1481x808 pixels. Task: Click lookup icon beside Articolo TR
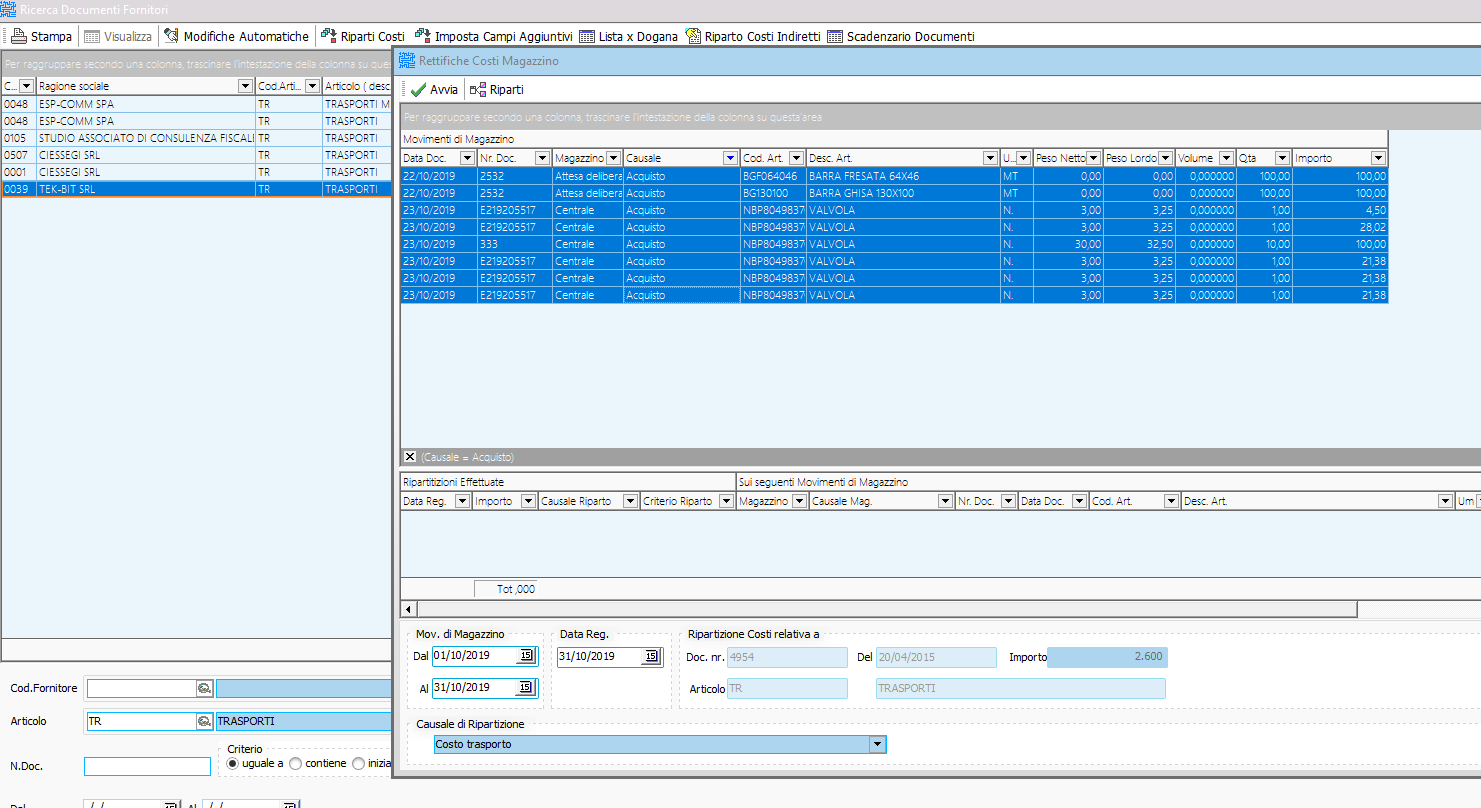[204, 721]
